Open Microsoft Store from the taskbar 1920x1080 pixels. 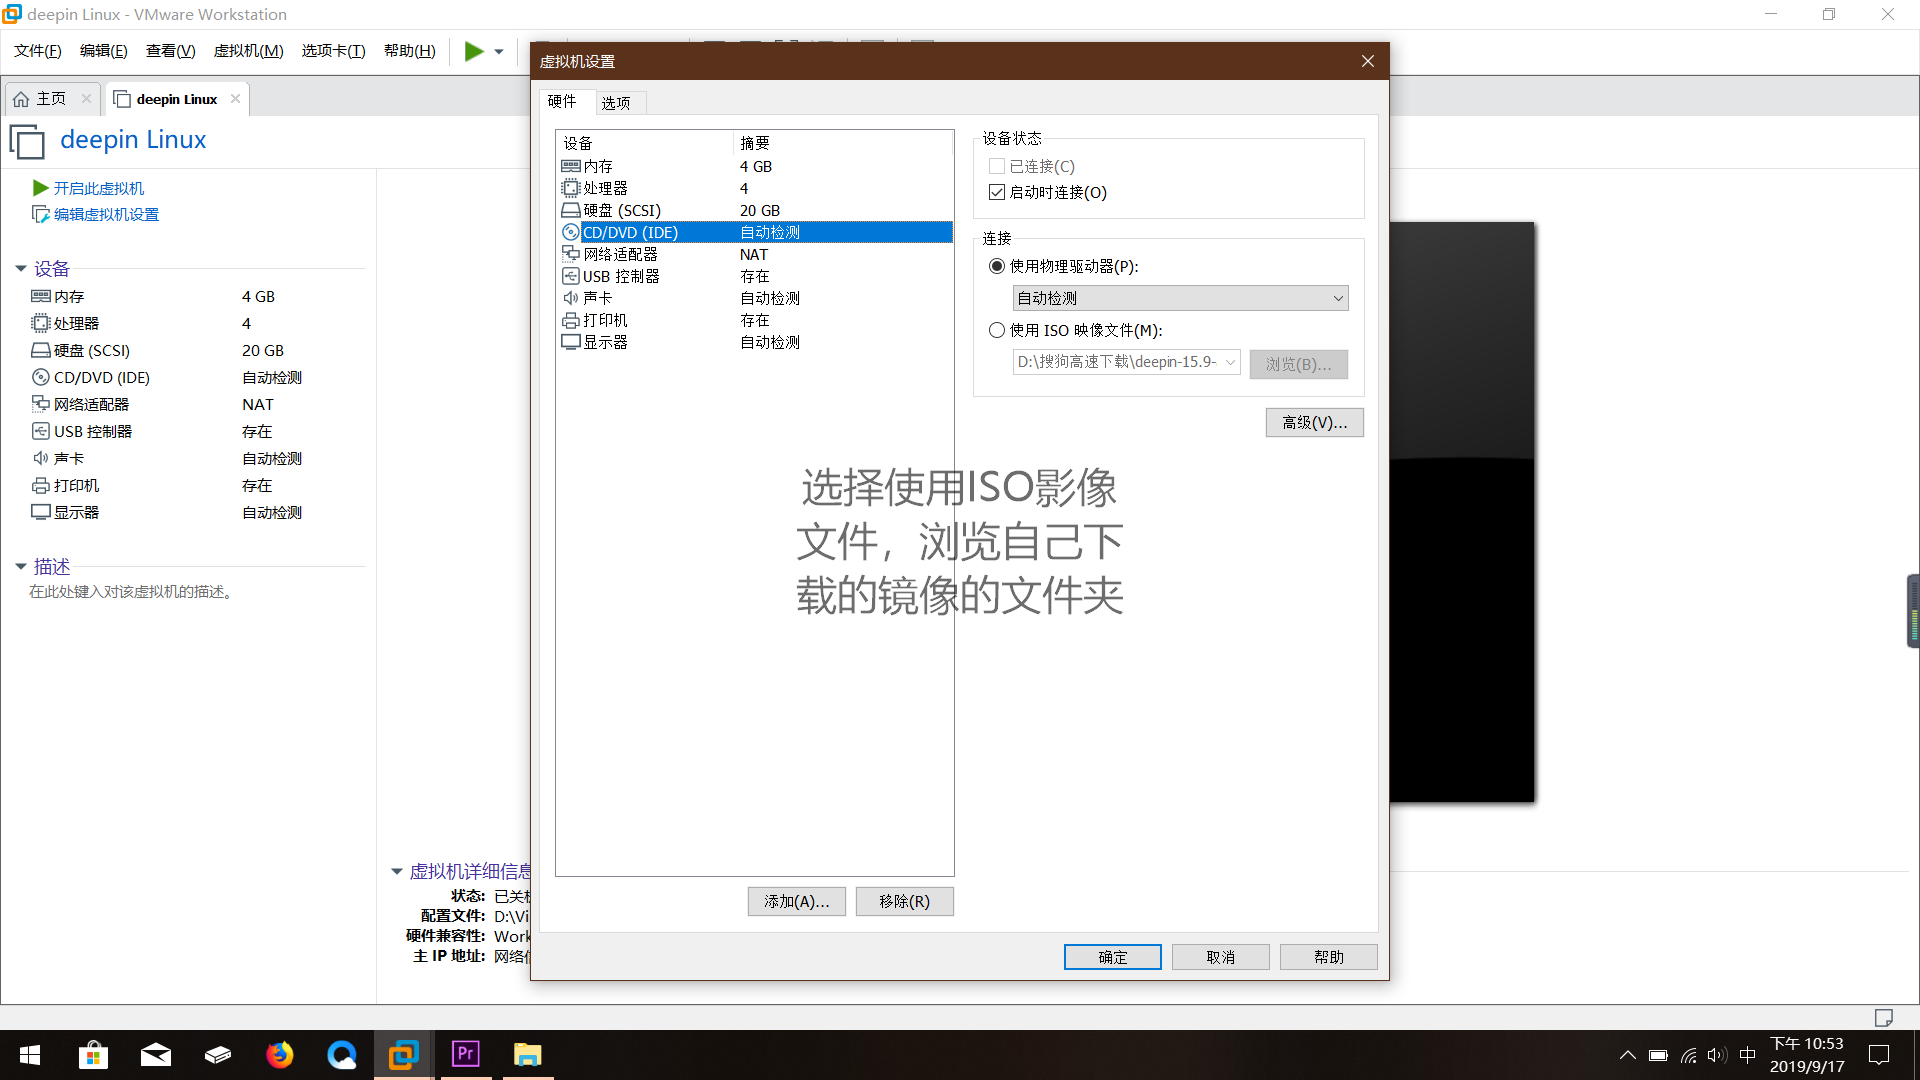(93, 1055)
